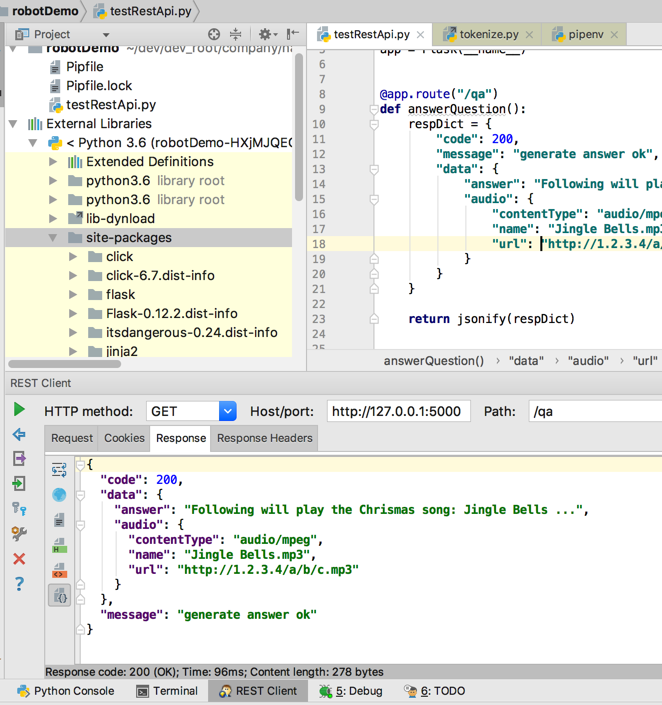Toggle View as Text response button
This screenshot has width=662, height=705.
click(x=59, y=520)
